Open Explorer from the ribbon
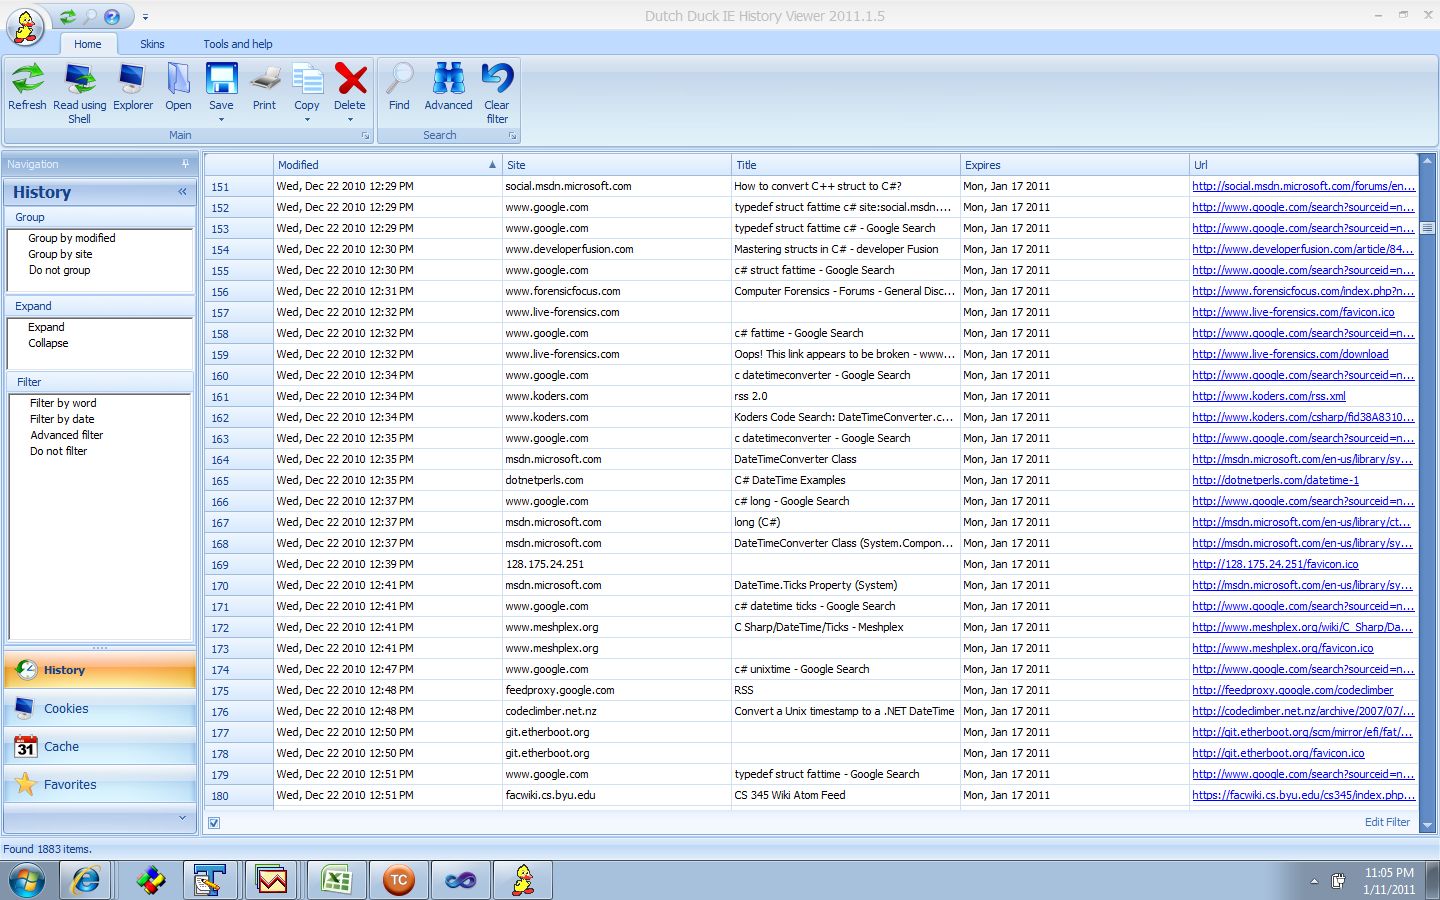Viewport: 1440px width, 900px height. coord(132,79)
